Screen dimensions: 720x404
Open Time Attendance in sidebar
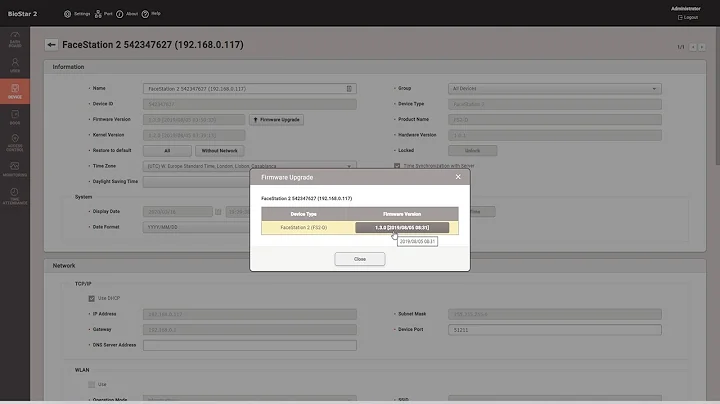[x=15, y=196]
